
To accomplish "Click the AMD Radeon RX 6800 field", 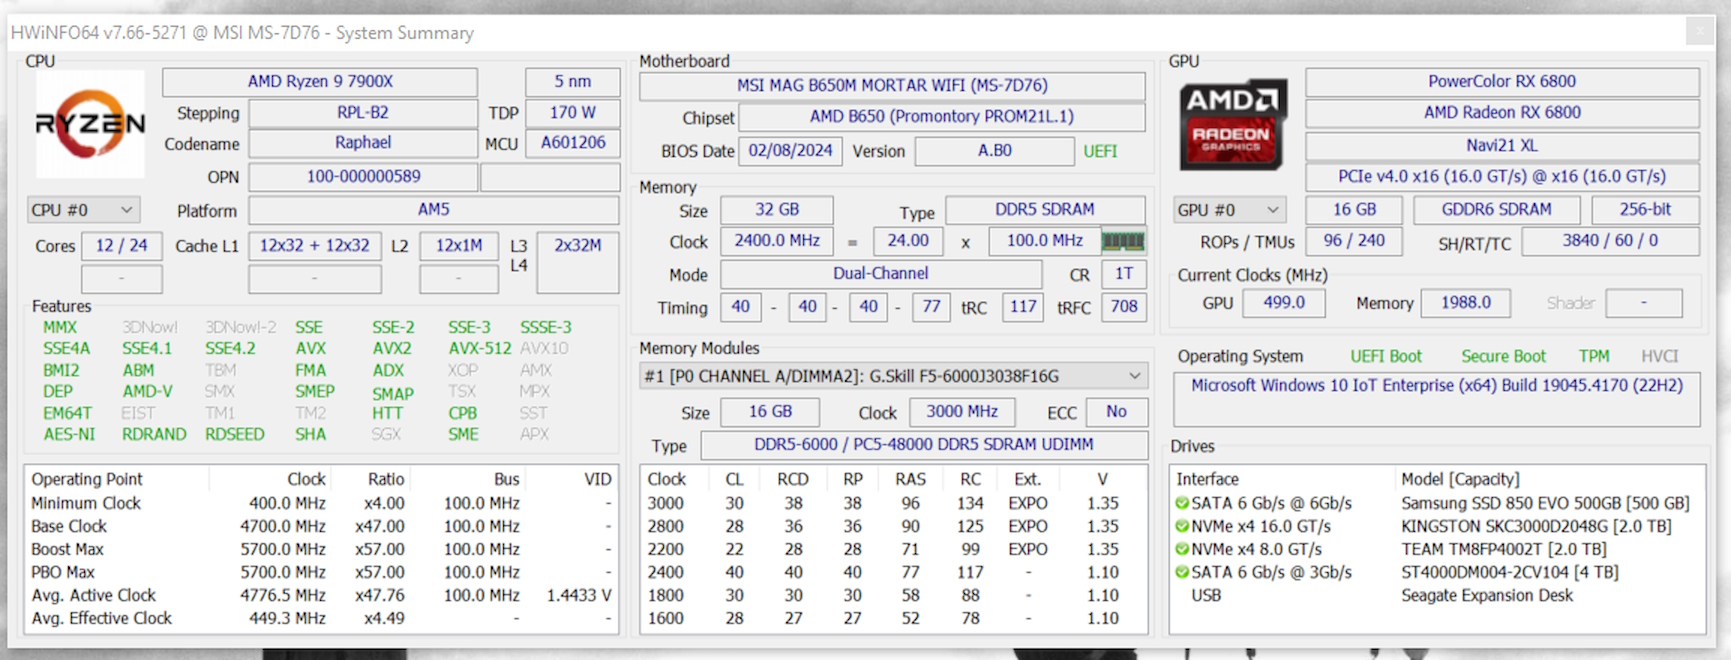I will (x=1502, y=113).
